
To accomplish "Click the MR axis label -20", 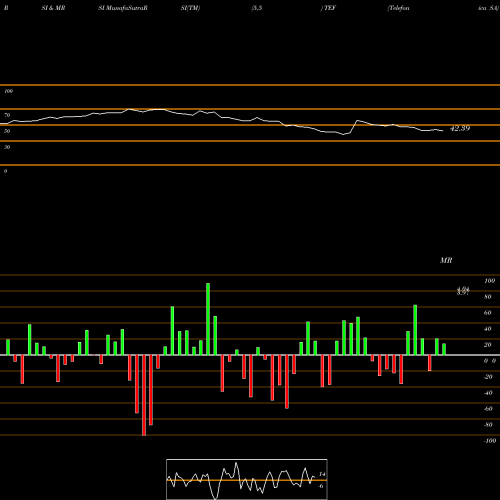I will (x=488, y=377).
